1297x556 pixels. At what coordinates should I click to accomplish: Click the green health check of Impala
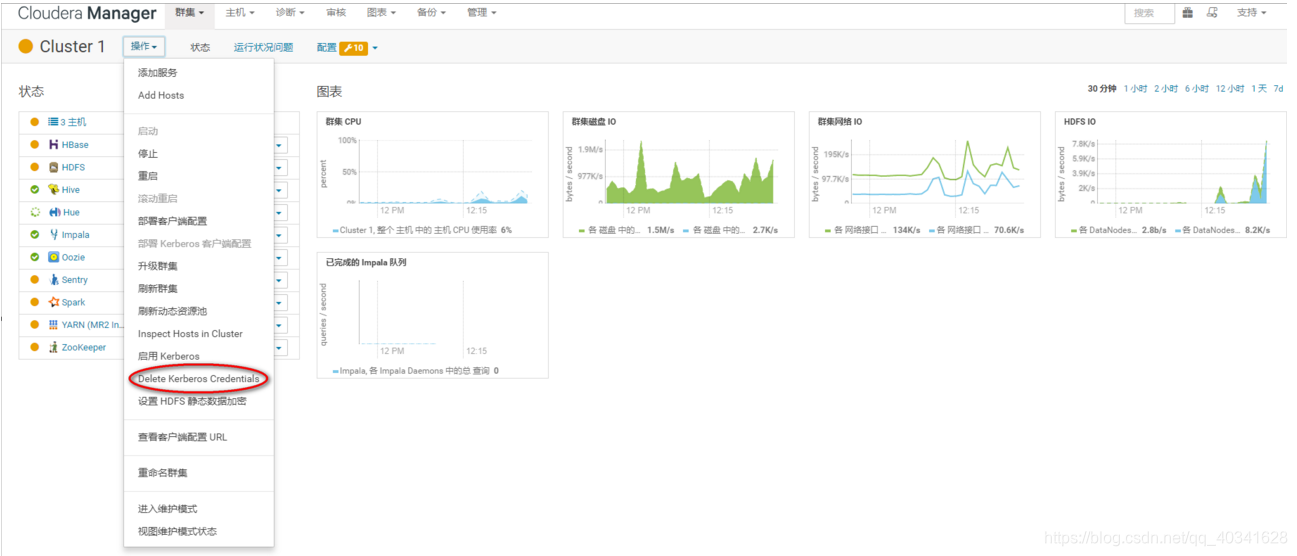[x=35, y=235]
